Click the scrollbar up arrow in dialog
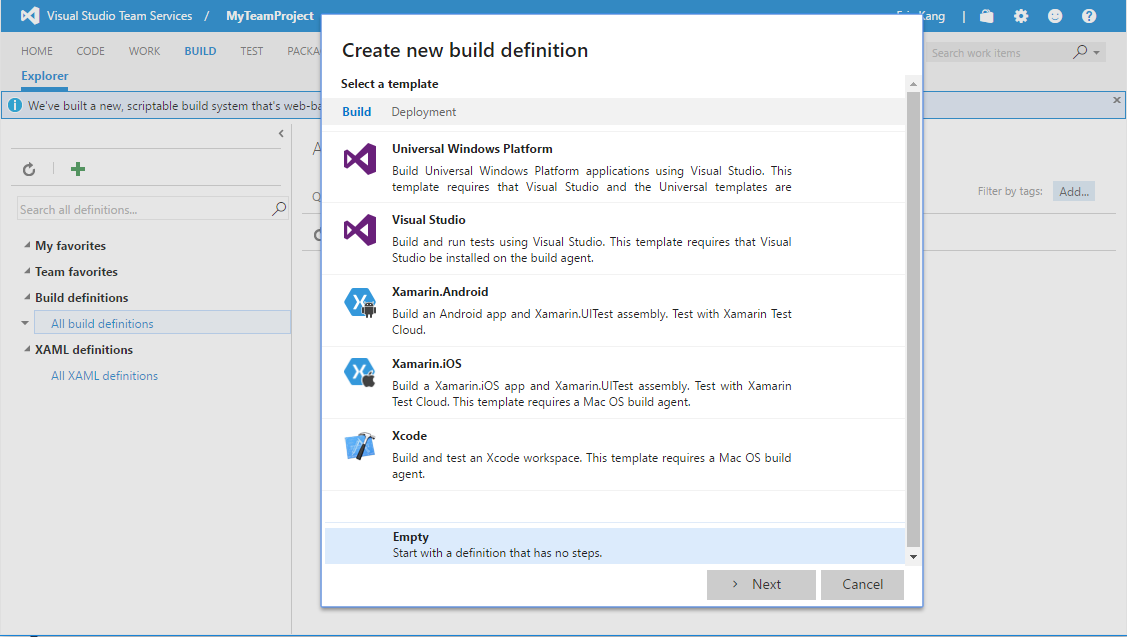This screenshot has width=1127, height=637. (x=913, y=83)
